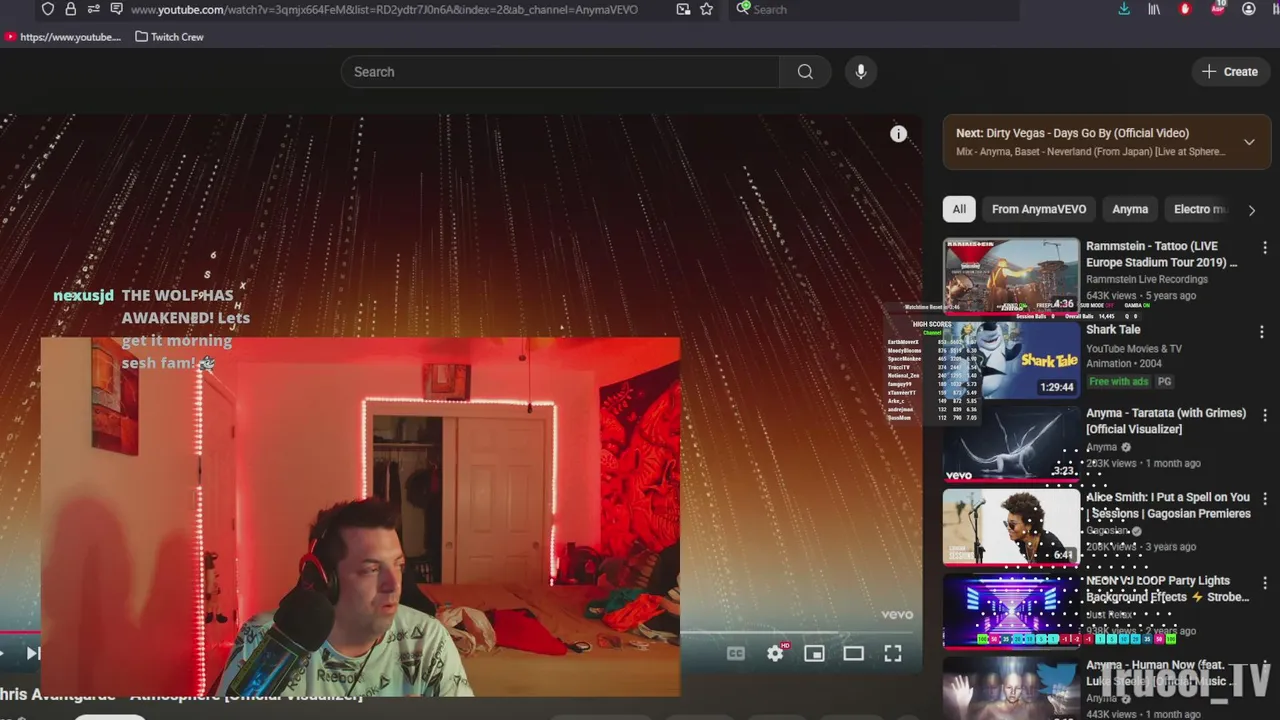Screen dimensions: 1280x720
Task: Open the video info card icon
Action: pos(899,134)
